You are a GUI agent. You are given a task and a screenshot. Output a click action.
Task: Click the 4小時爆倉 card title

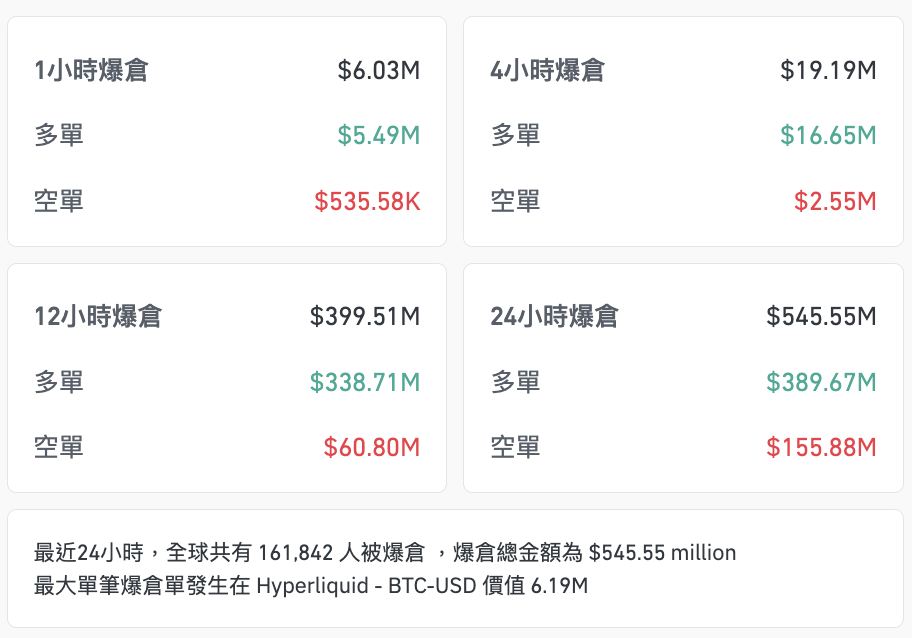(547, 71)
